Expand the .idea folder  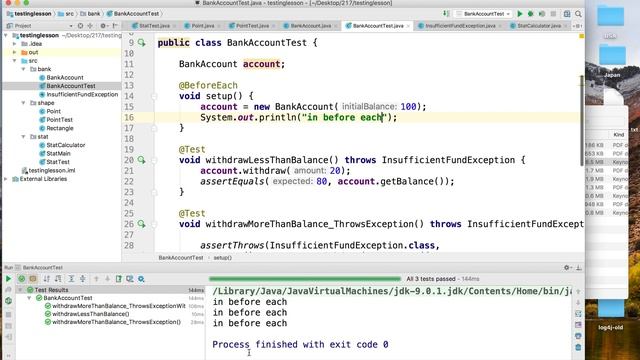(14, 44)
